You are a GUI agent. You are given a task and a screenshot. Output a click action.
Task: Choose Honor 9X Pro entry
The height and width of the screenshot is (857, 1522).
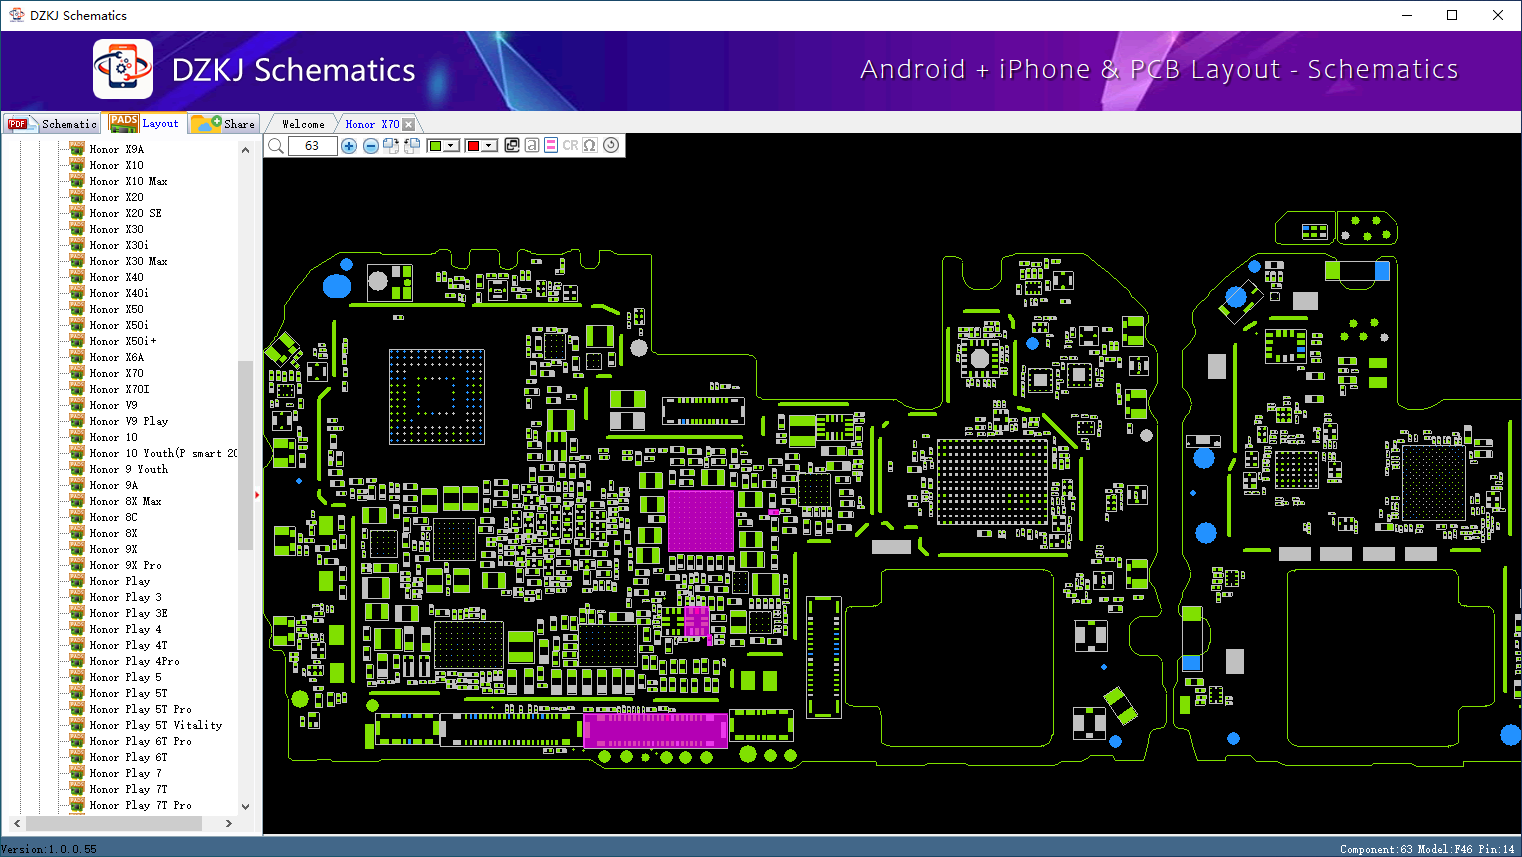coord(125,565)
